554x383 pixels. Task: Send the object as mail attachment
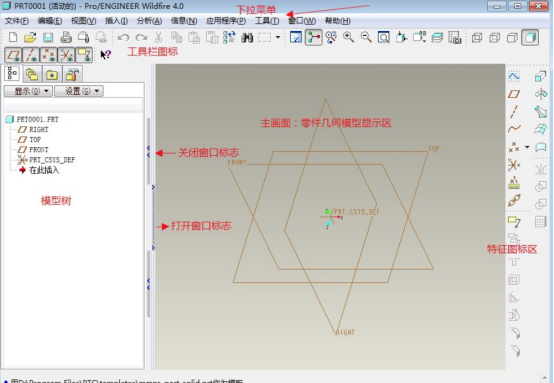(84, 37)
